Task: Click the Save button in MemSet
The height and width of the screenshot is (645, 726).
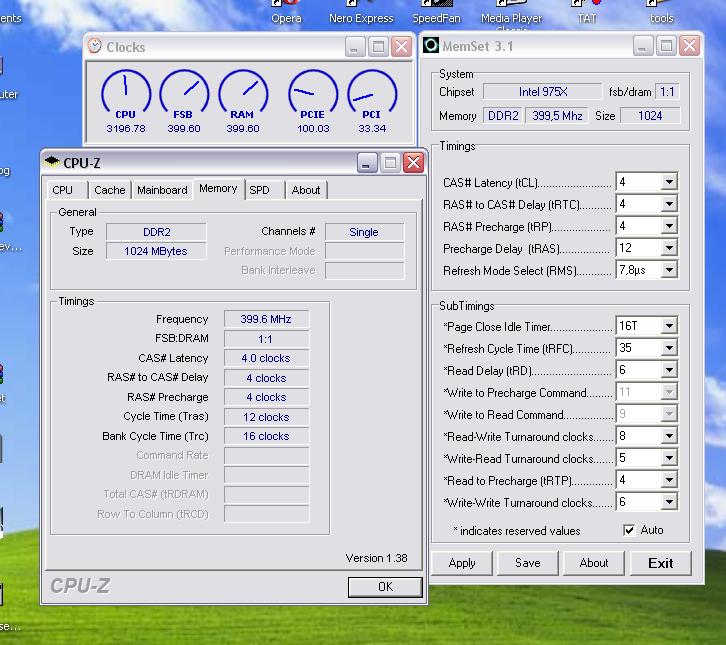Action: pyautogui.click(x=528, y=563)
